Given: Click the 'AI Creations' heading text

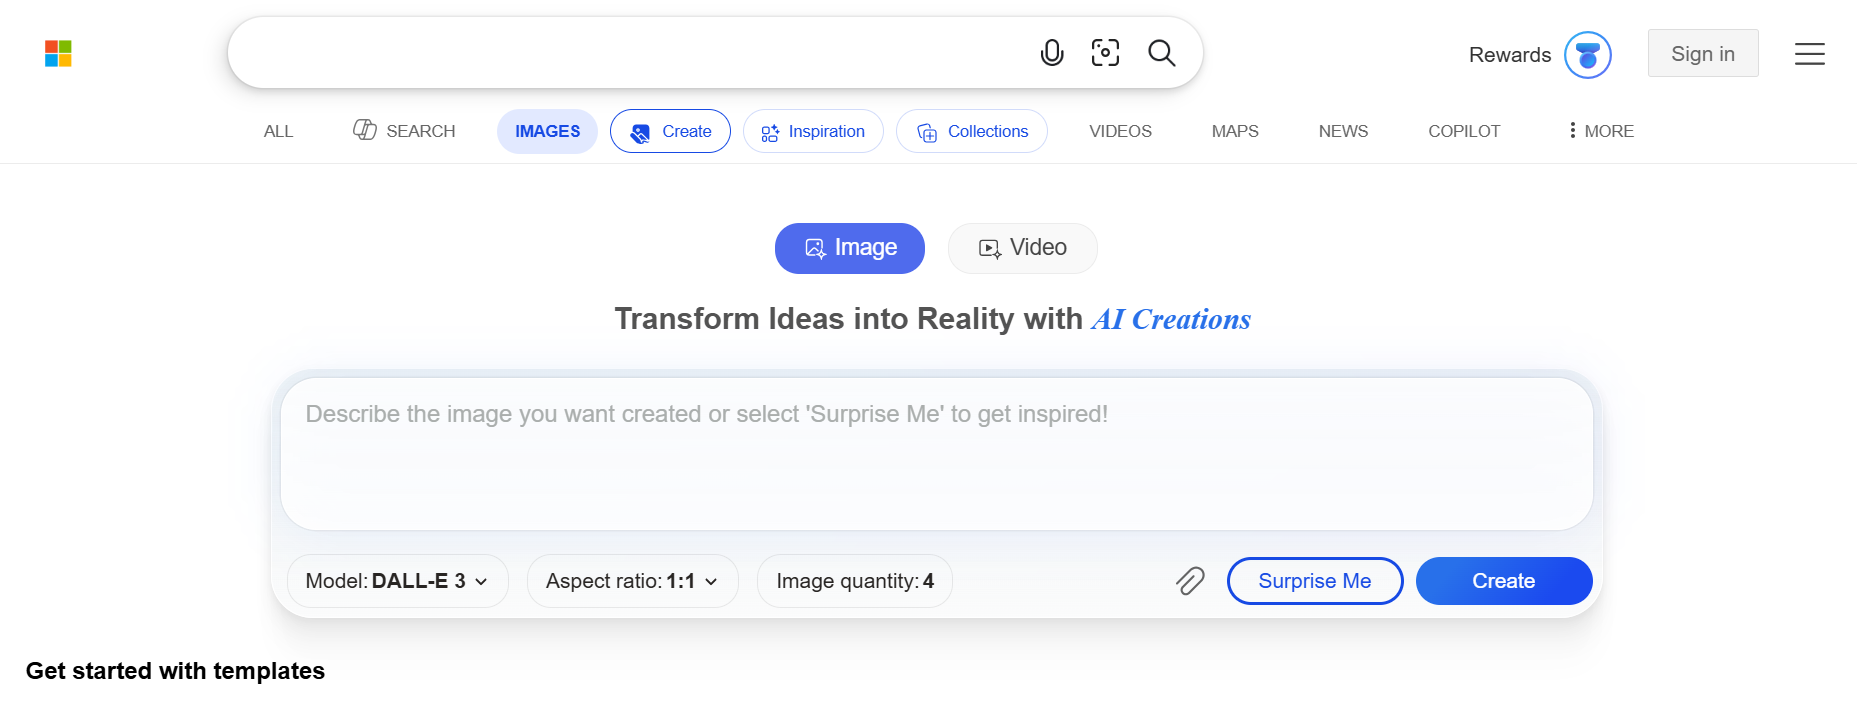Looking at the screenshot, I should (x=1171, y=319).
